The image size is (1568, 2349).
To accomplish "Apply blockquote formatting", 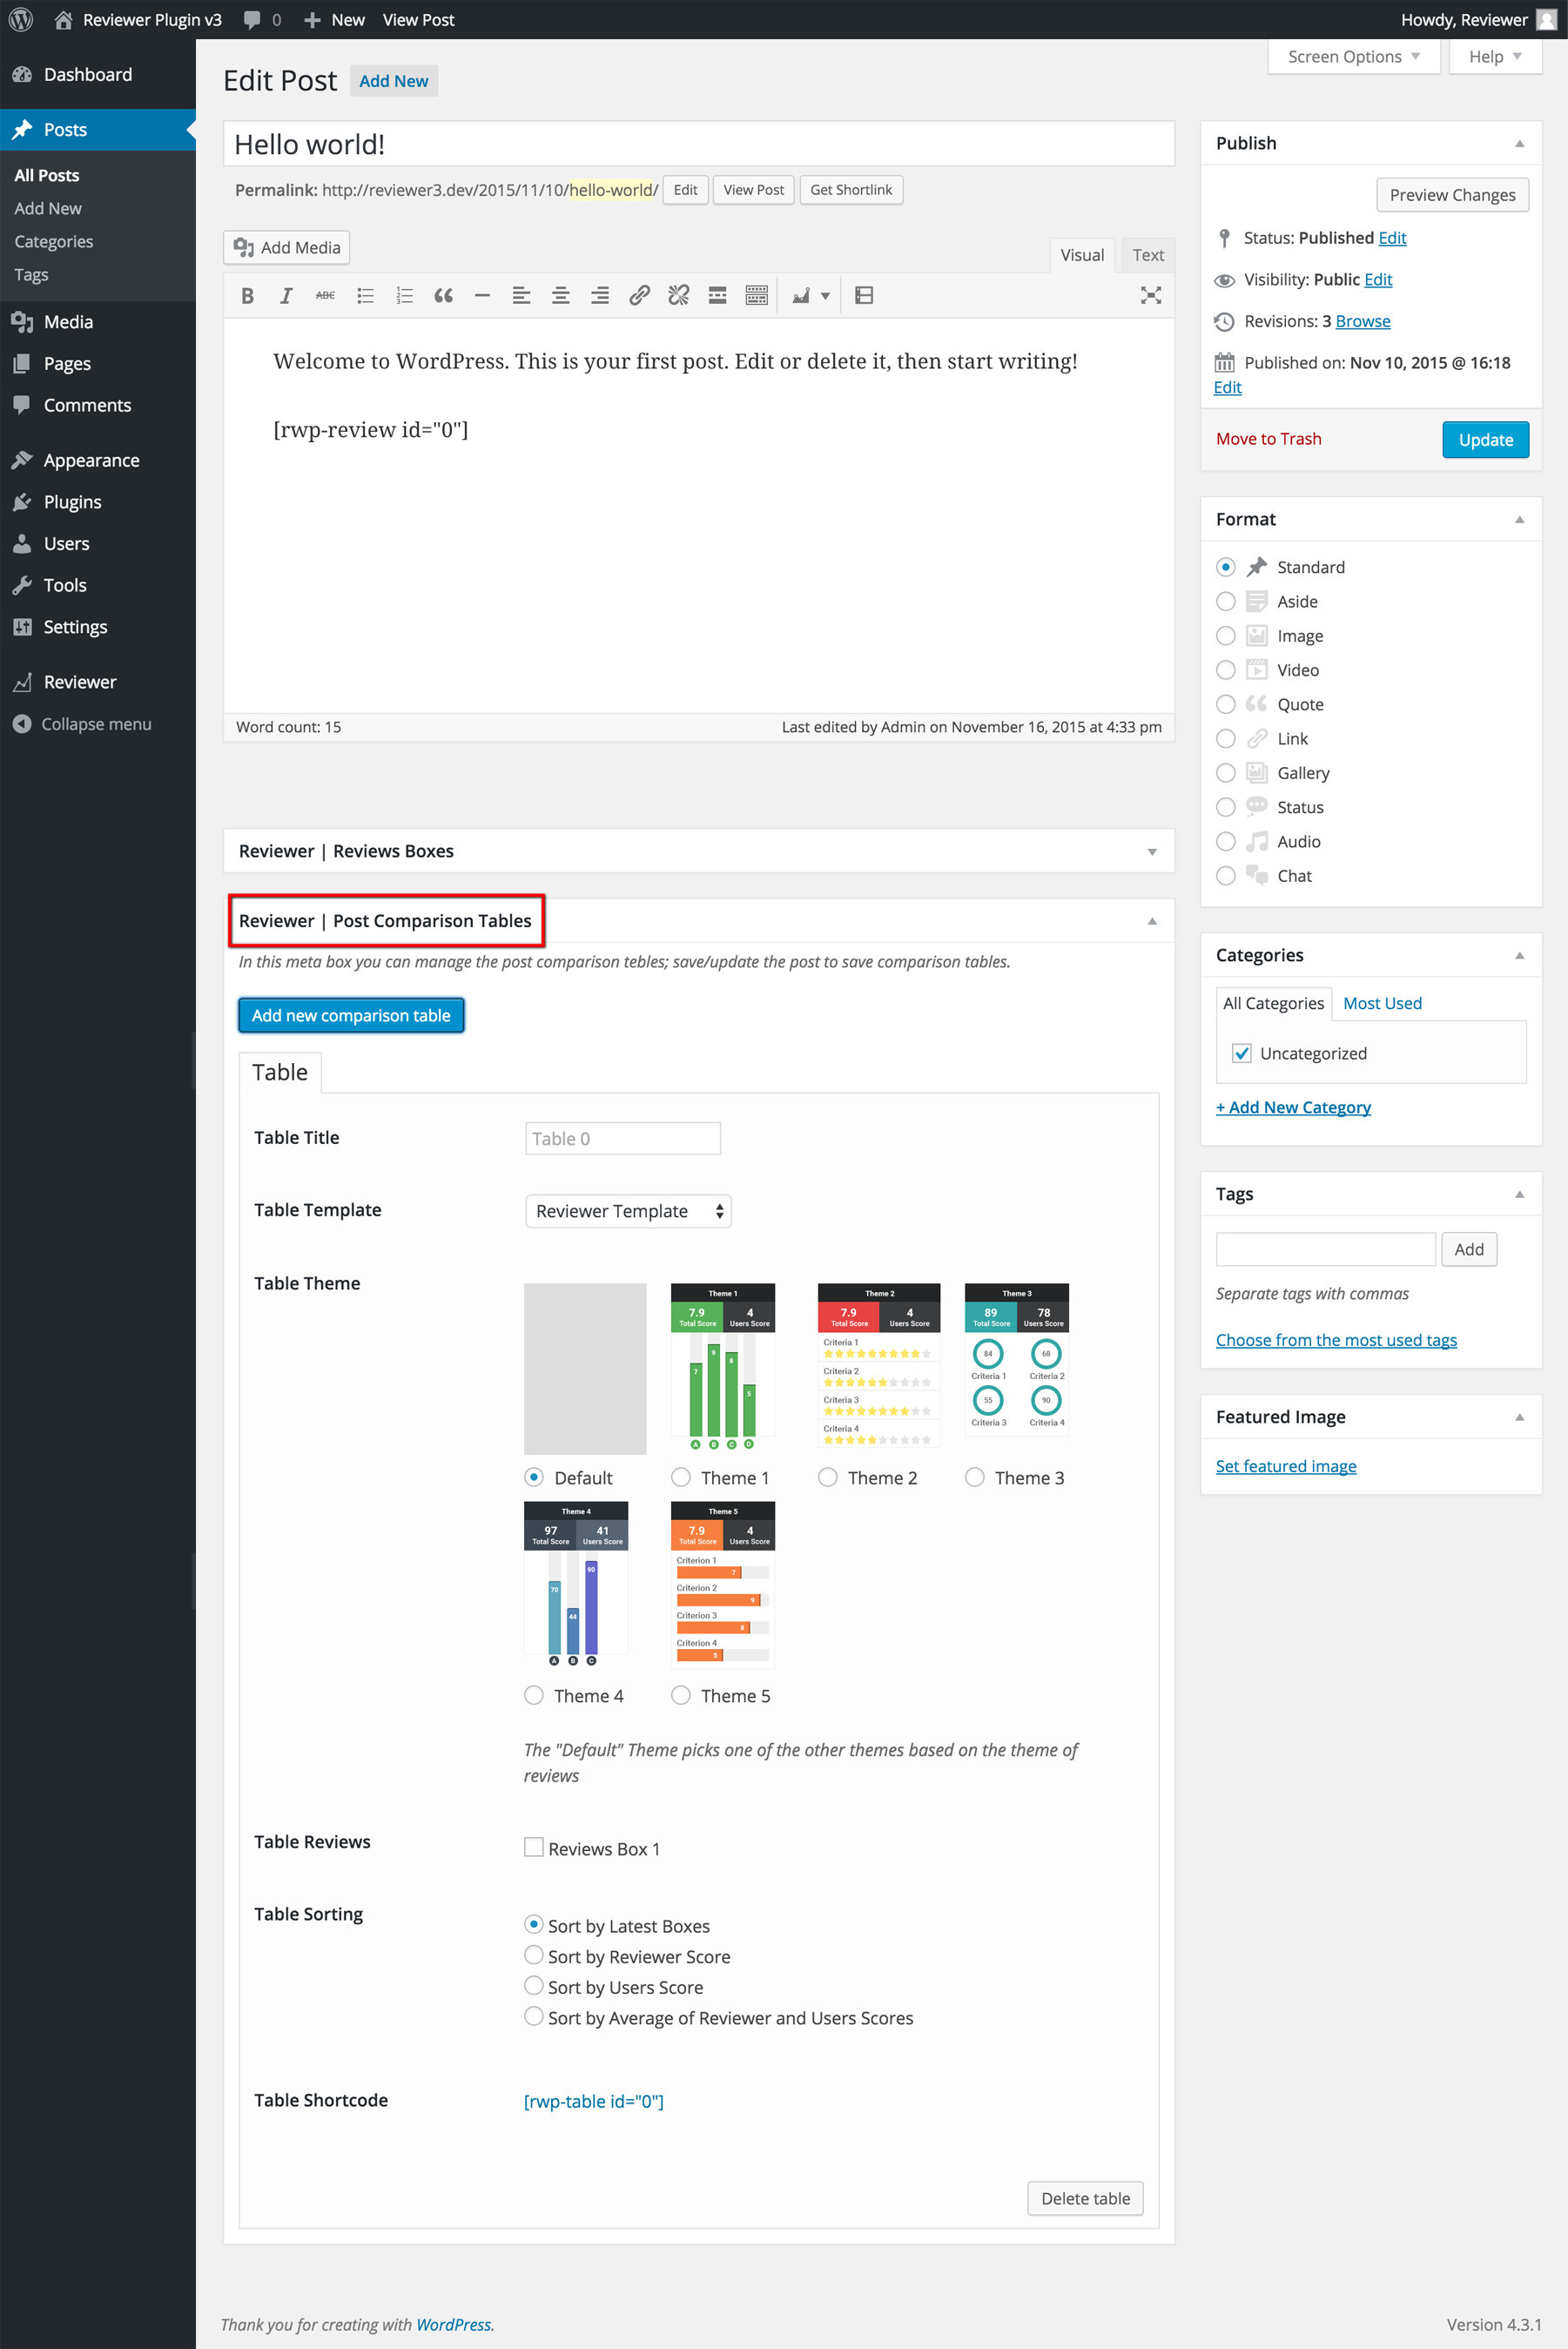I will [x=443, y=295].
